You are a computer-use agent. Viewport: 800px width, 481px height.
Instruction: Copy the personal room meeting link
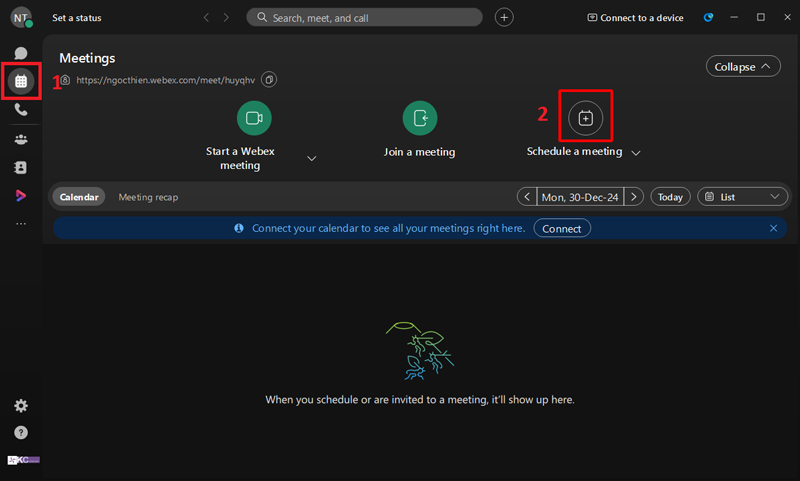tap(269, 80)
